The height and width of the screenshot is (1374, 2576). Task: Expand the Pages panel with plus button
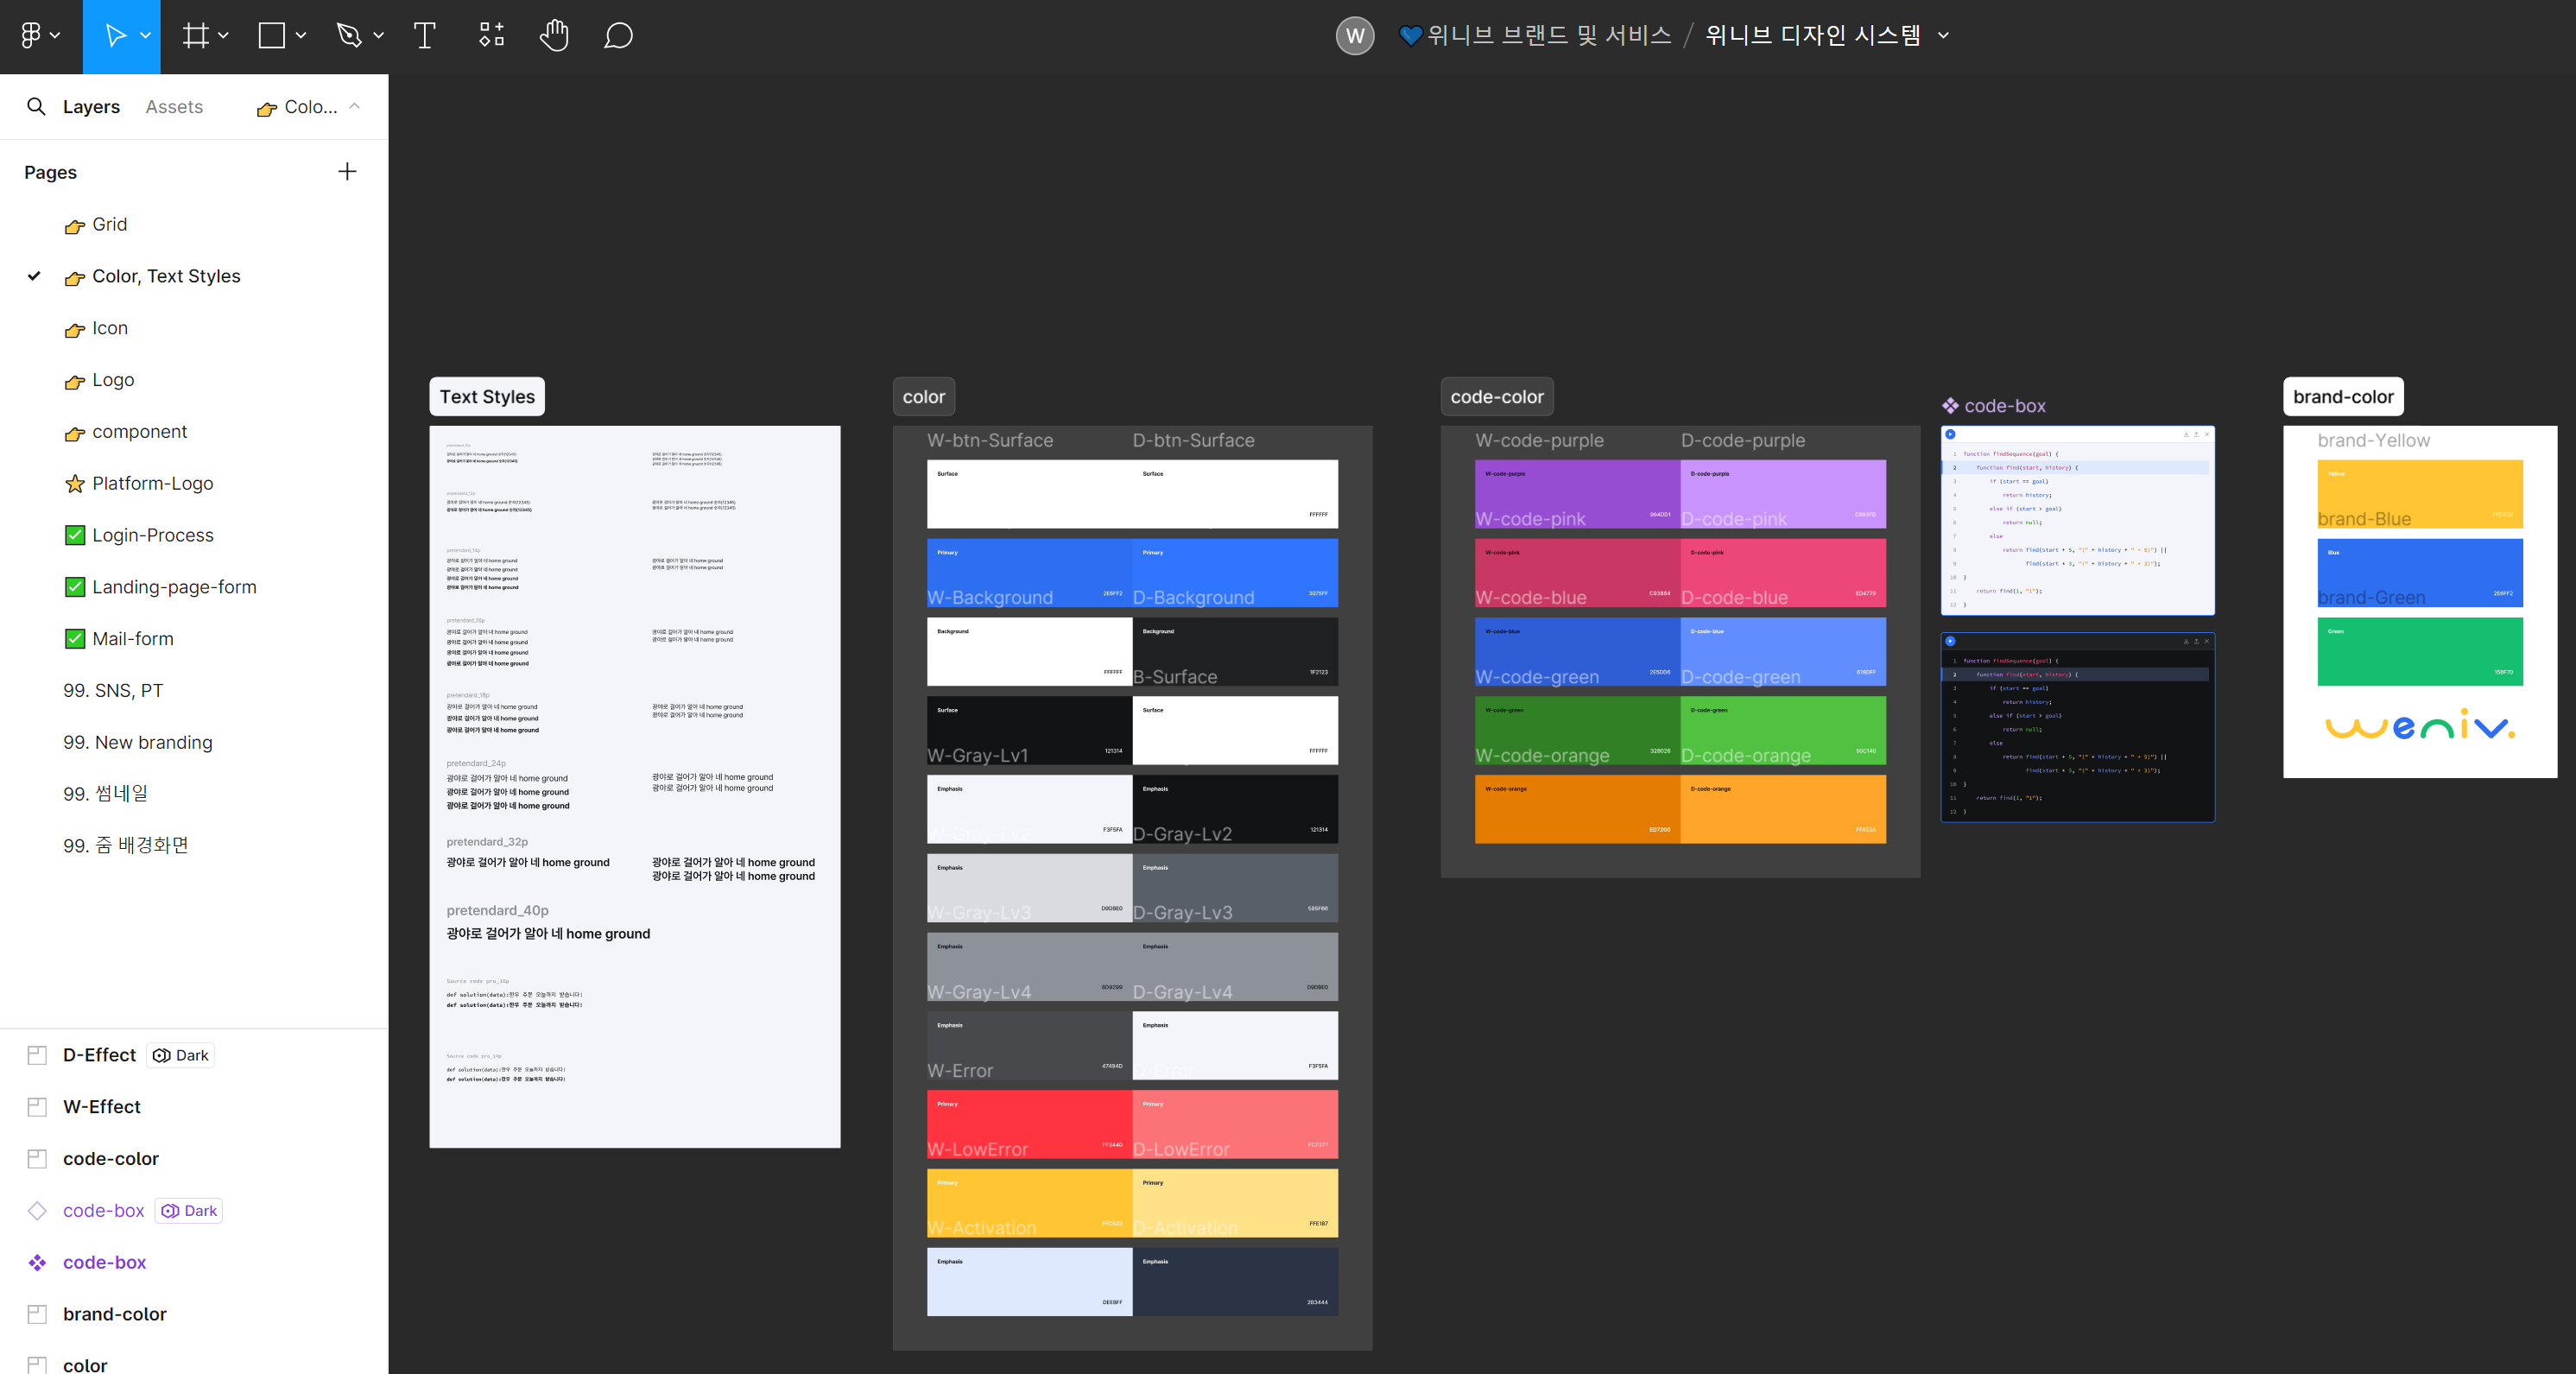tap(345, 170)
